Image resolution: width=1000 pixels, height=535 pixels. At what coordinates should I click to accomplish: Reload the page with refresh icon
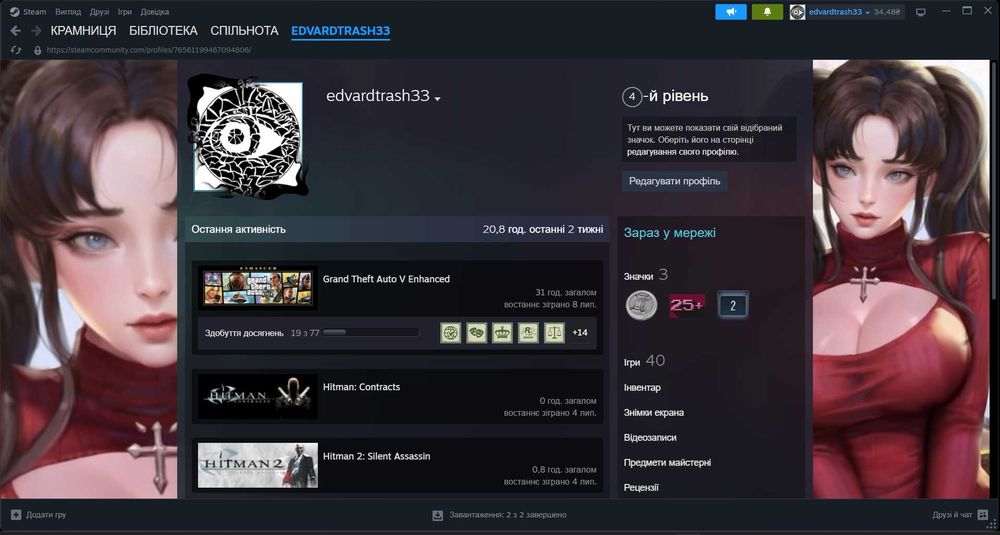17,50
